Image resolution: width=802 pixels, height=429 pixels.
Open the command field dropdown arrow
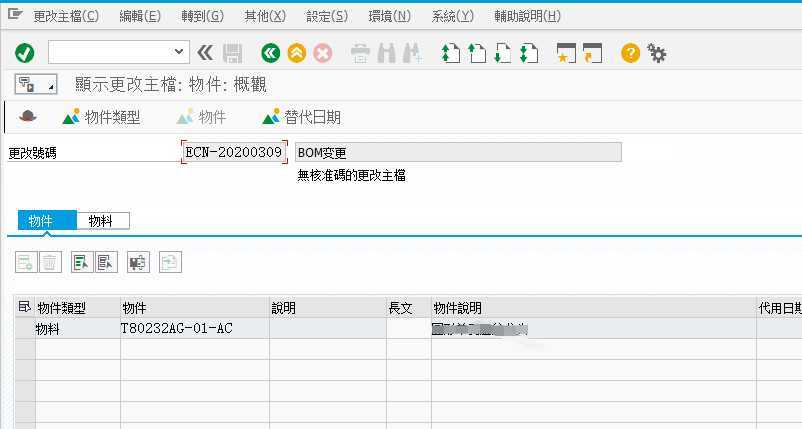coord(179,52)
